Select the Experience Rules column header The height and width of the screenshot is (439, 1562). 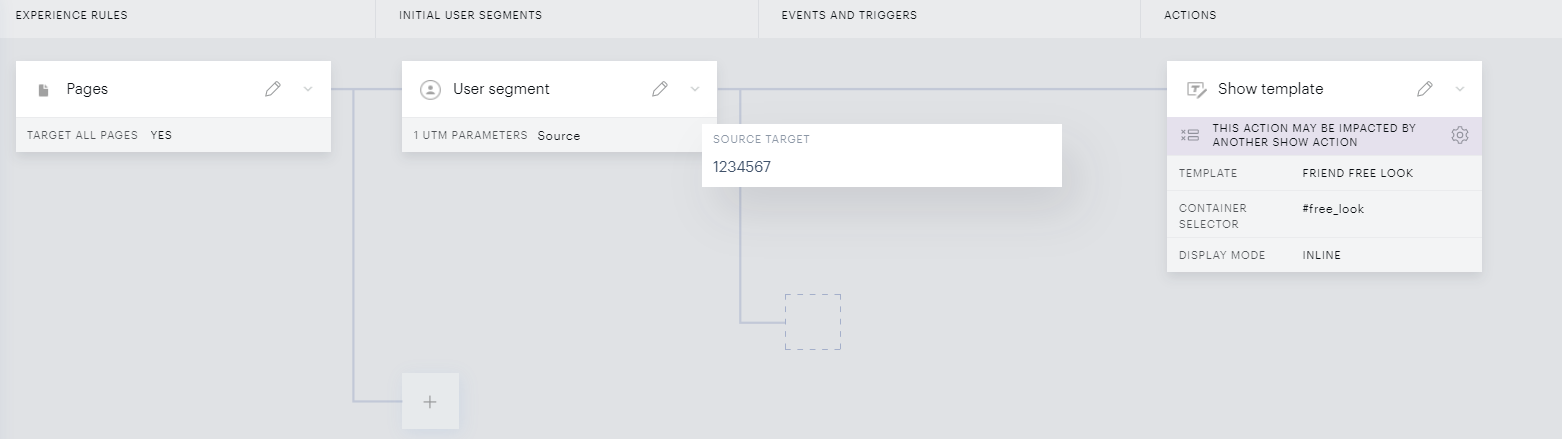pyautogui.click(x=72, y=16)
